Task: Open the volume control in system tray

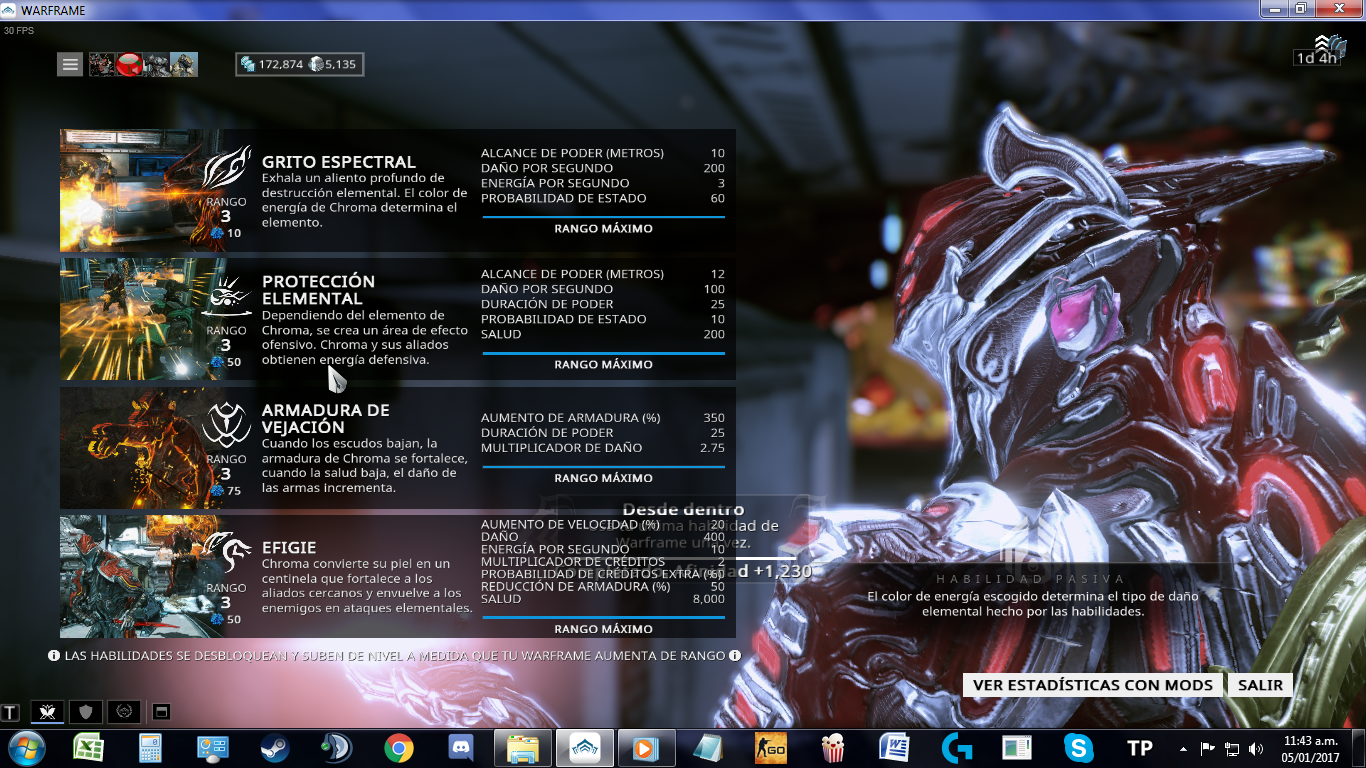Action: pos(1257,748)
